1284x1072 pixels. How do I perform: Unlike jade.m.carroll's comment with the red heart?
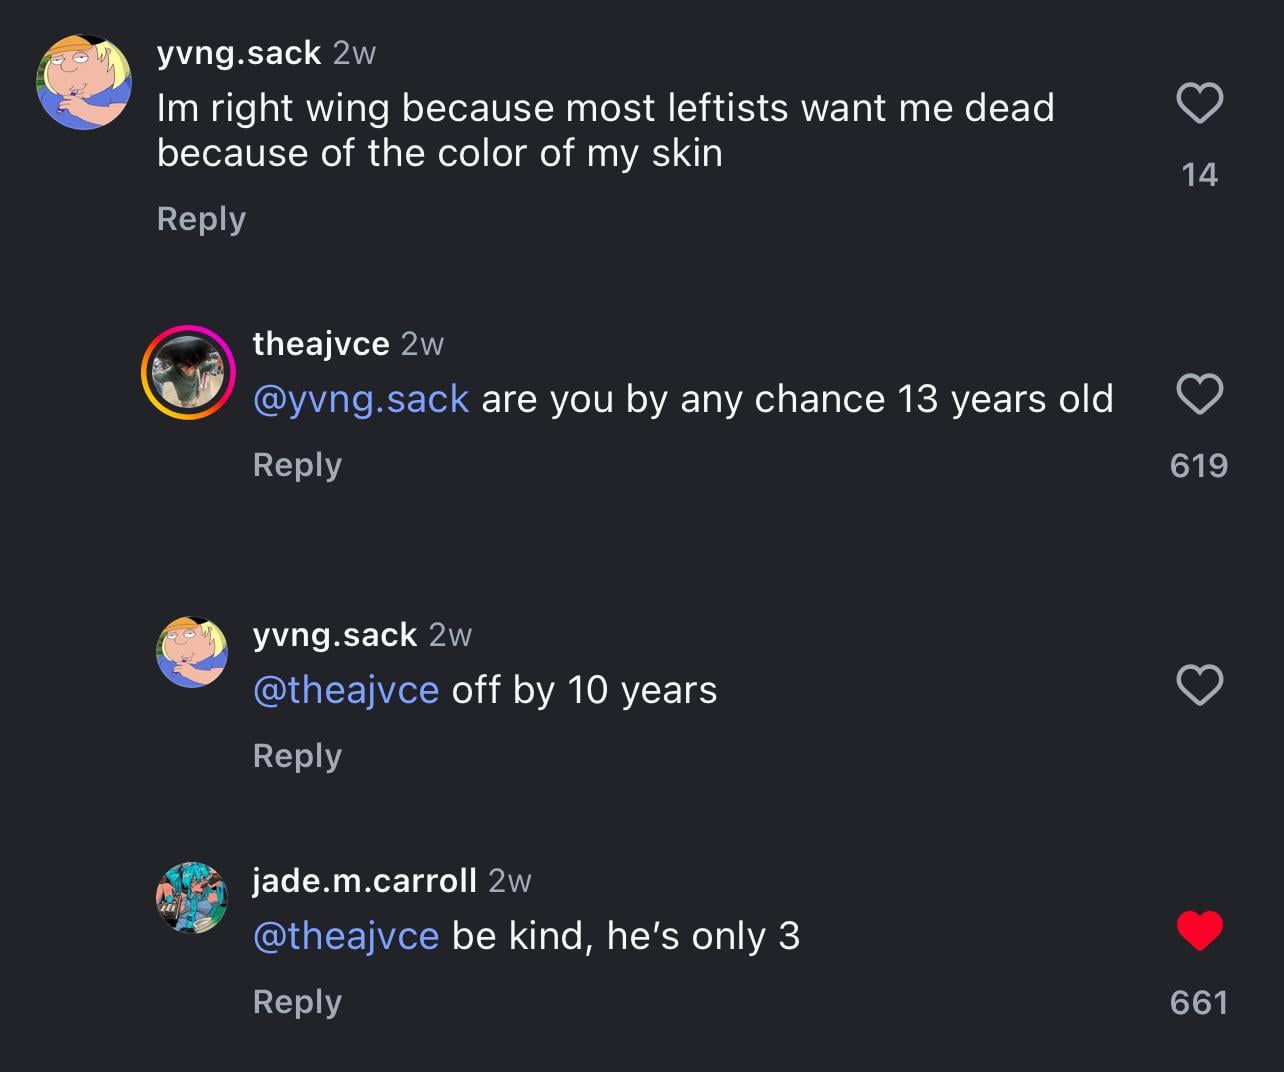tap(1199, 931)
